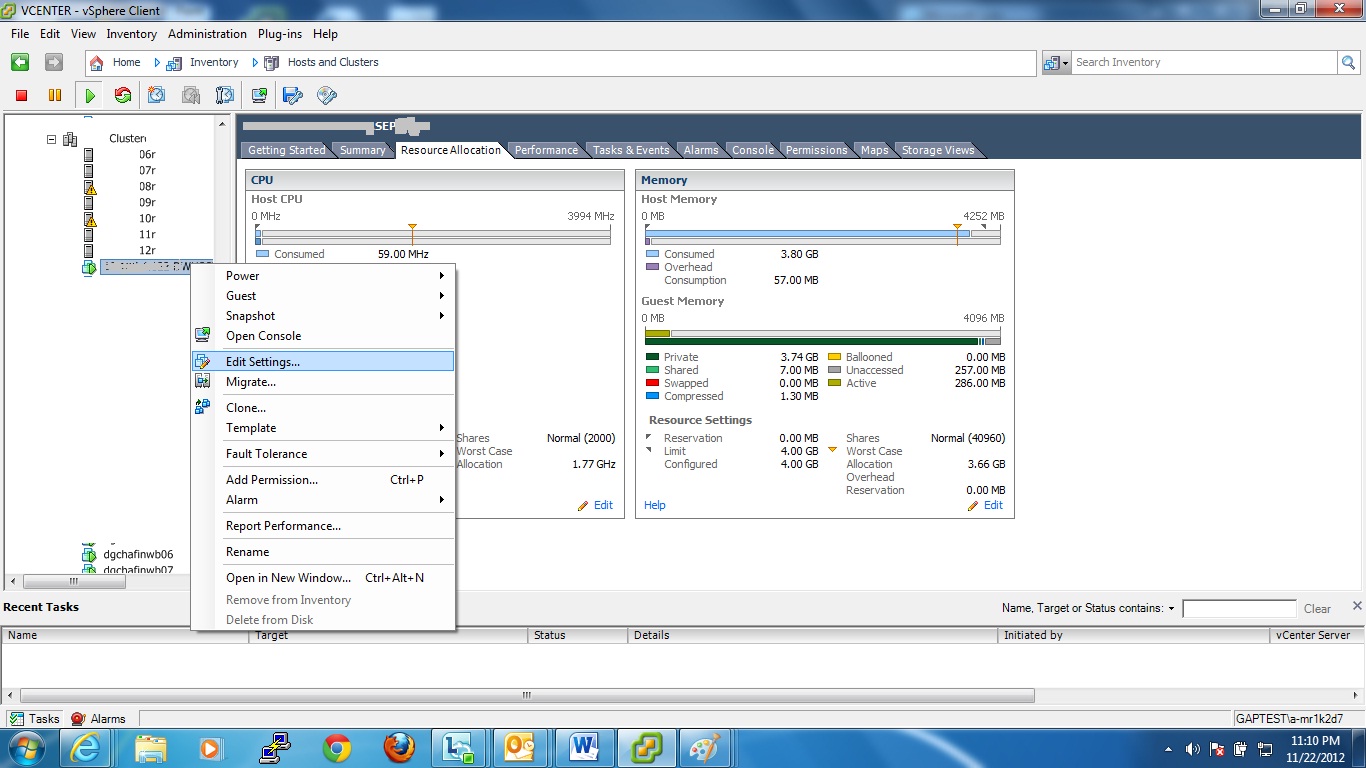Open the Administration menu
The width and height of the screenshot is (1366, 768).
click(x=207, y=34)
